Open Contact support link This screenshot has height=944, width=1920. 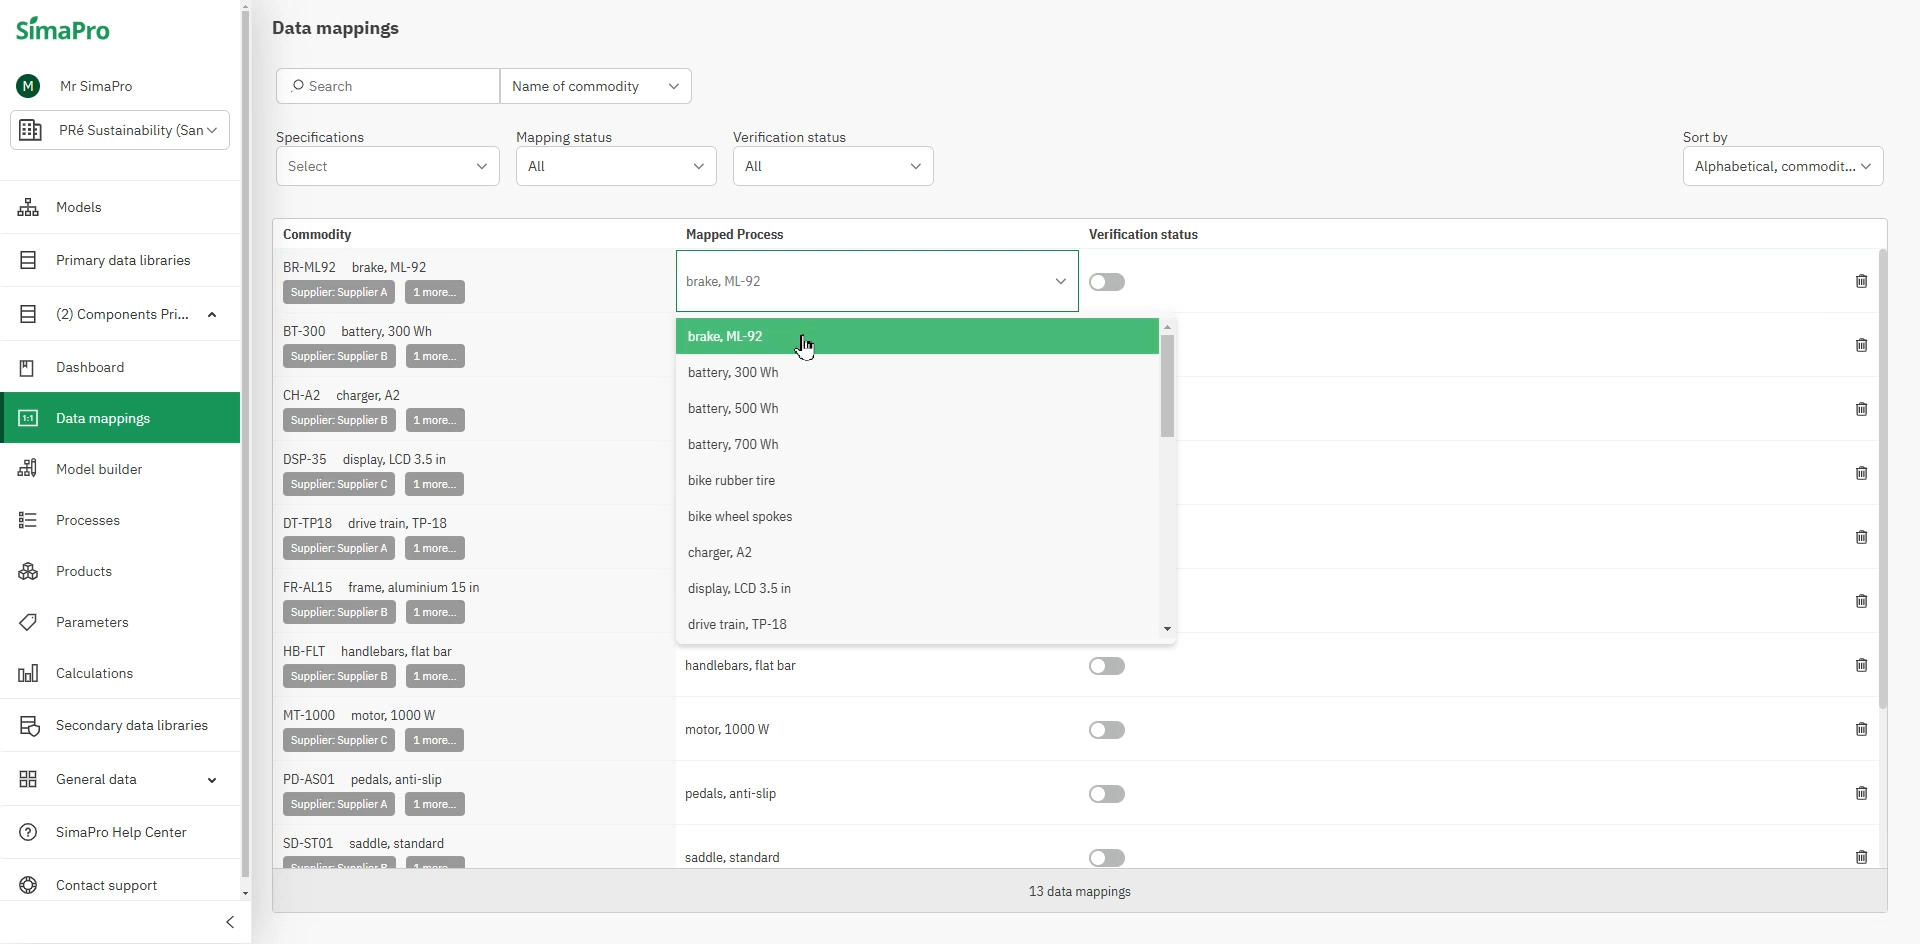[106, 885]
